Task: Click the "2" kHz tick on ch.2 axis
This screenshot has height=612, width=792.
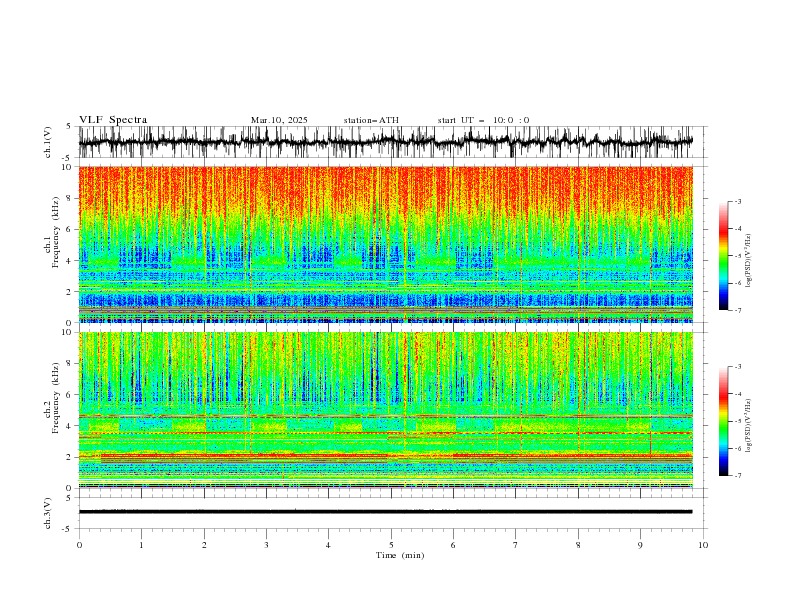Action: (70, 457)
